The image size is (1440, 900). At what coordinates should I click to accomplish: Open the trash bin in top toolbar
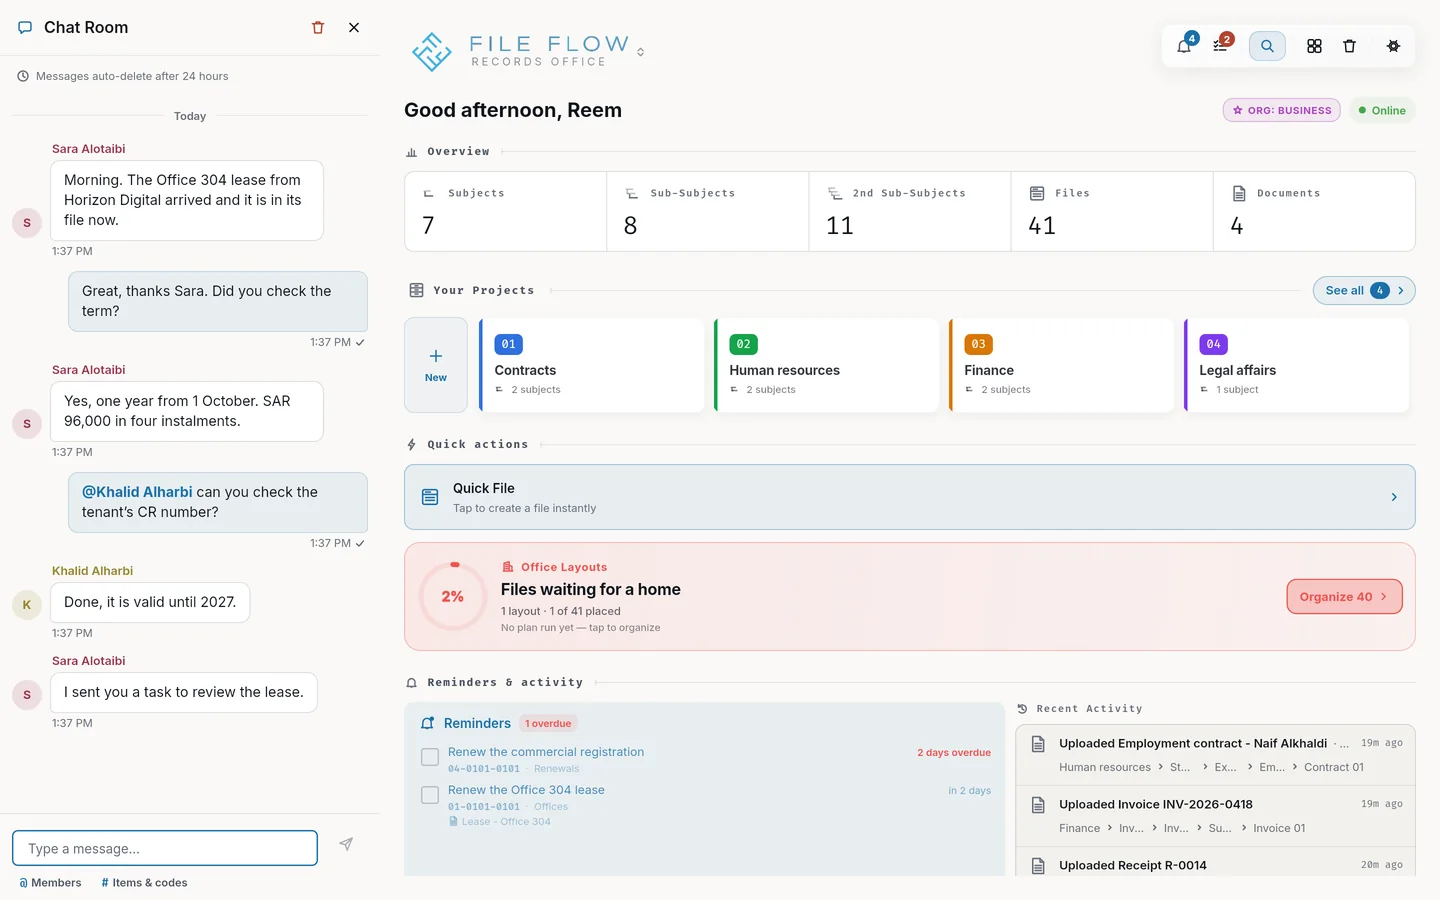coord(1349,46)
